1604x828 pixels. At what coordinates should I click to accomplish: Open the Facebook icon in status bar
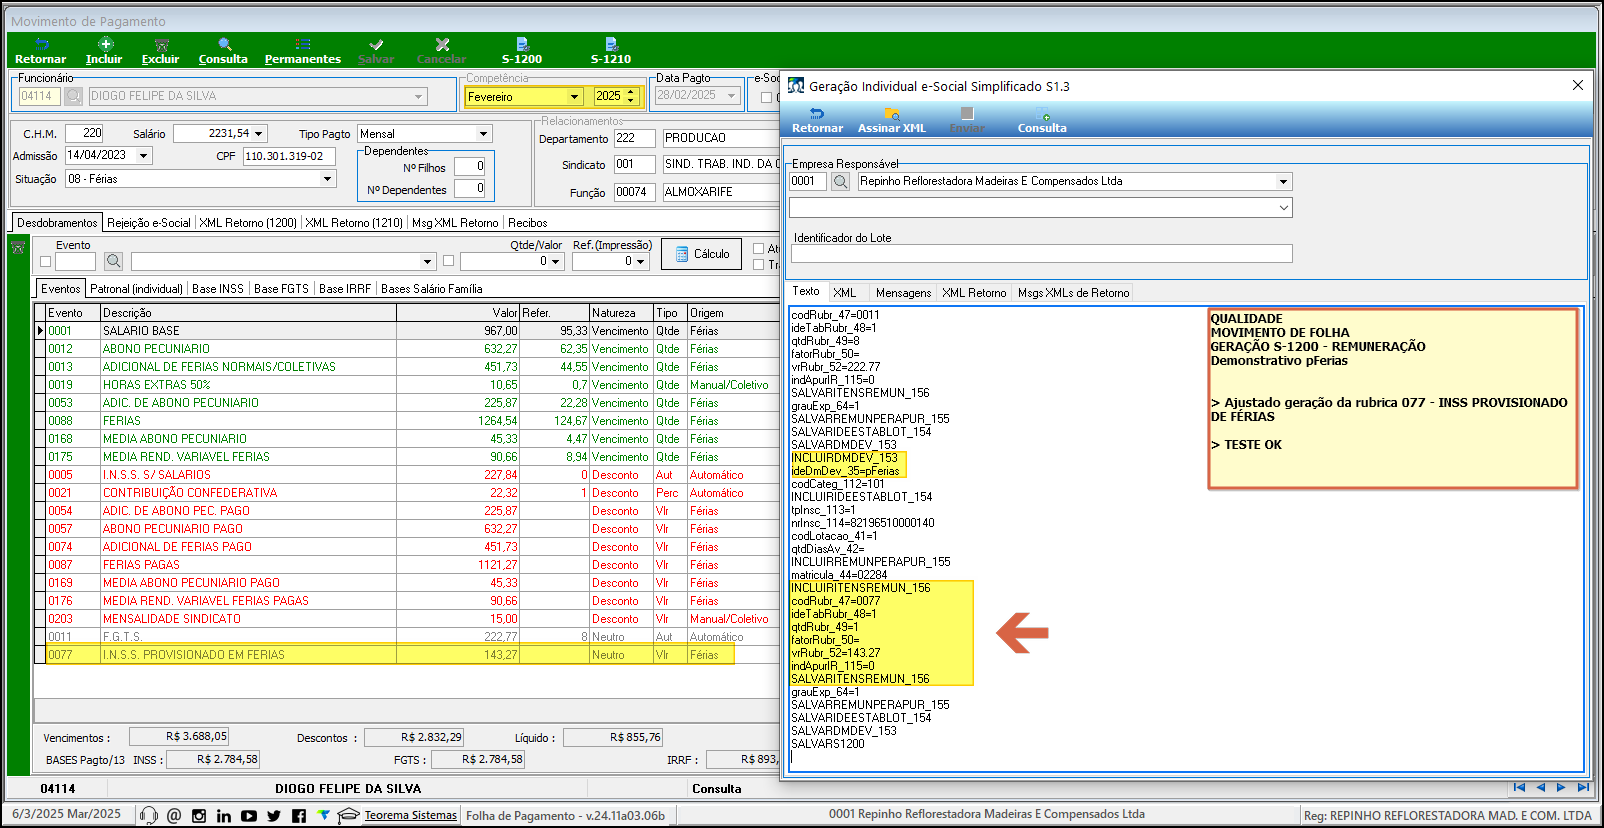(299, 816)
